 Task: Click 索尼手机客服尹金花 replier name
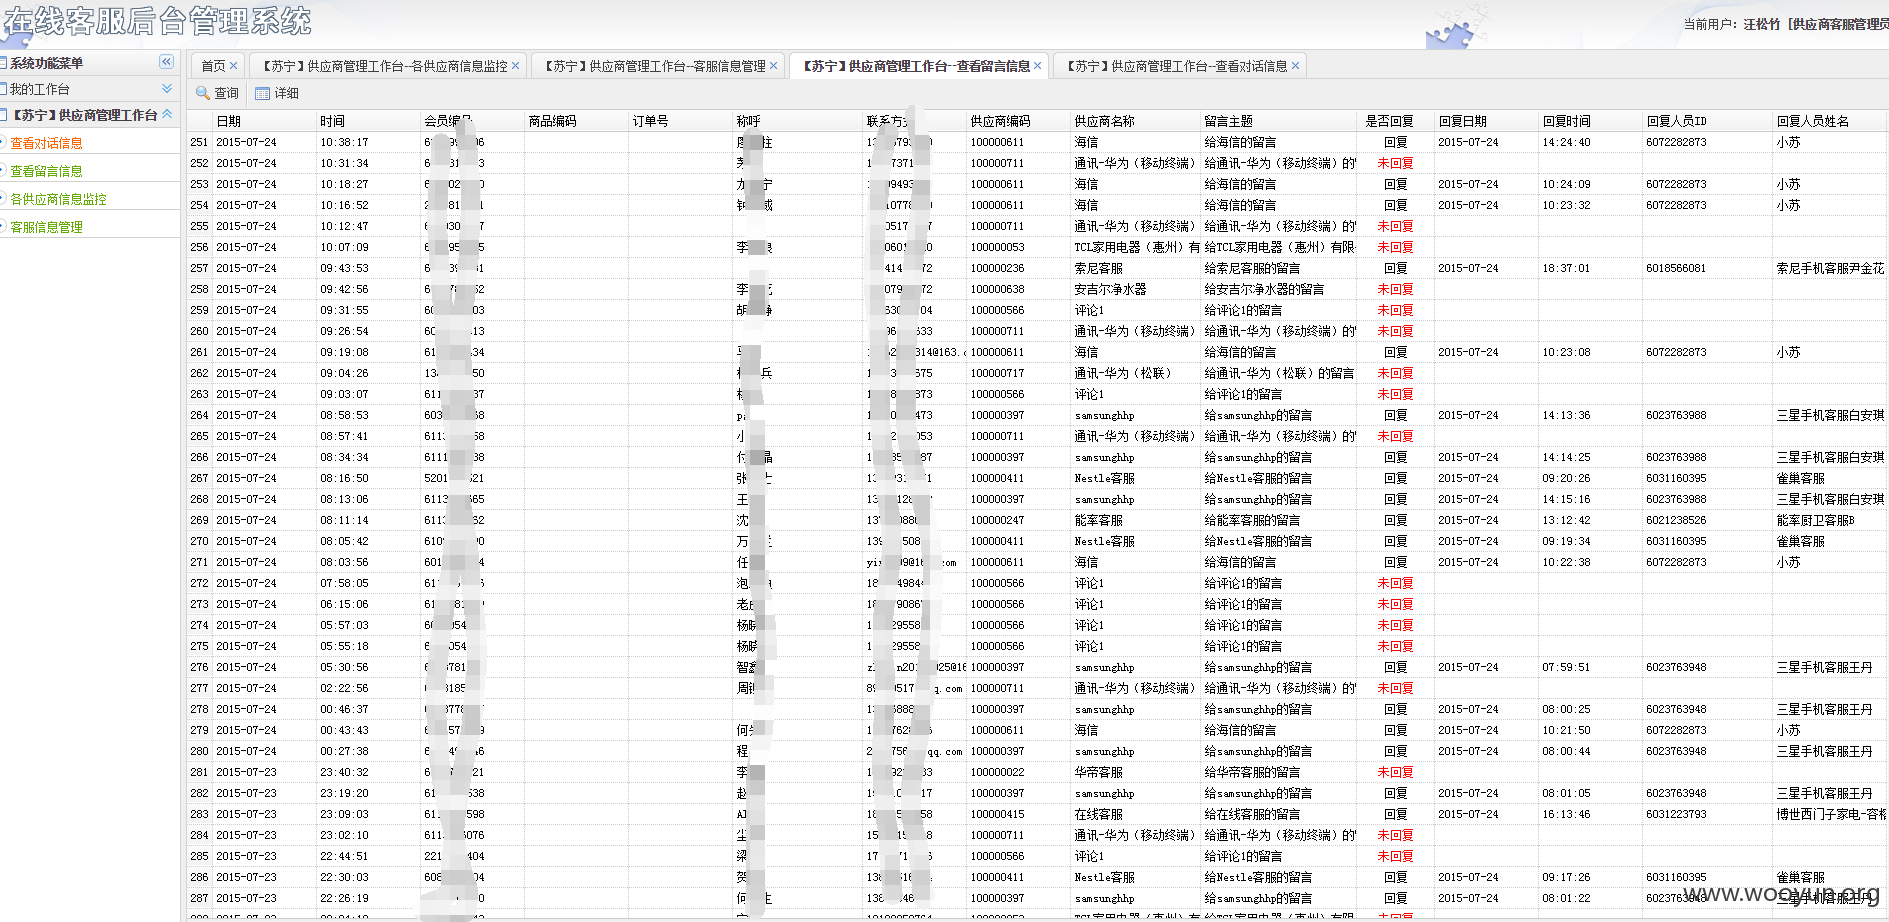pos(1830,268)
